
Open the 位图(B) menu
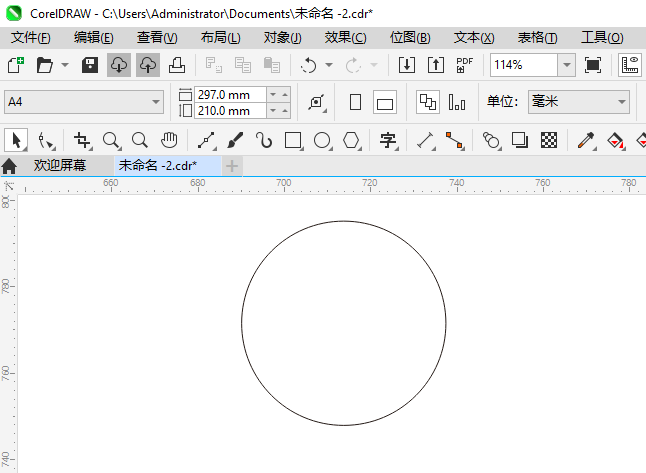pos(410,38)
